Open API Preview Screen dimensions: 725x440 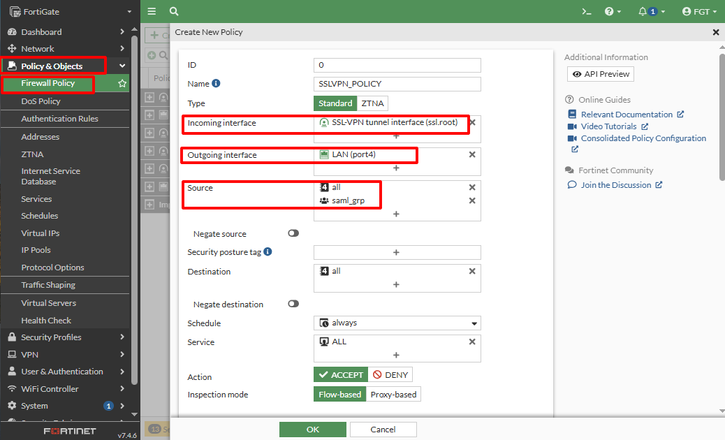(x=601, y=74)
